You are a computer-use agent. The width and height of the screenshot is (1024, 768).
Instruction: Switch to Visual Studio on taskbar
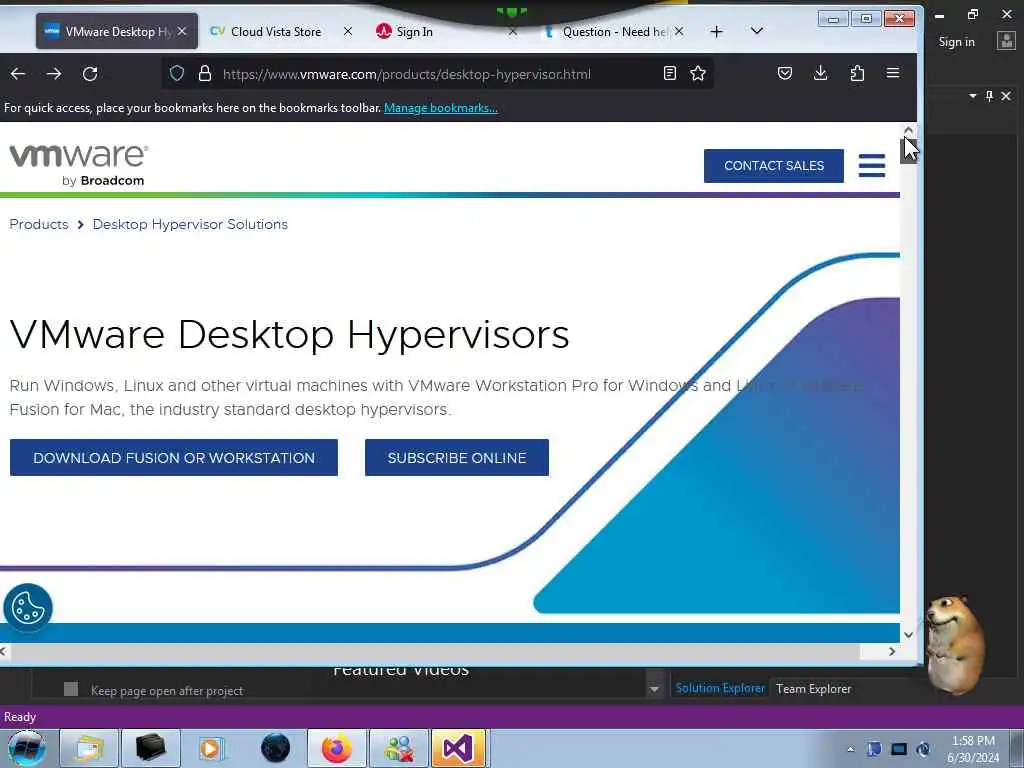pyautogui.click(x=458, y=748)
